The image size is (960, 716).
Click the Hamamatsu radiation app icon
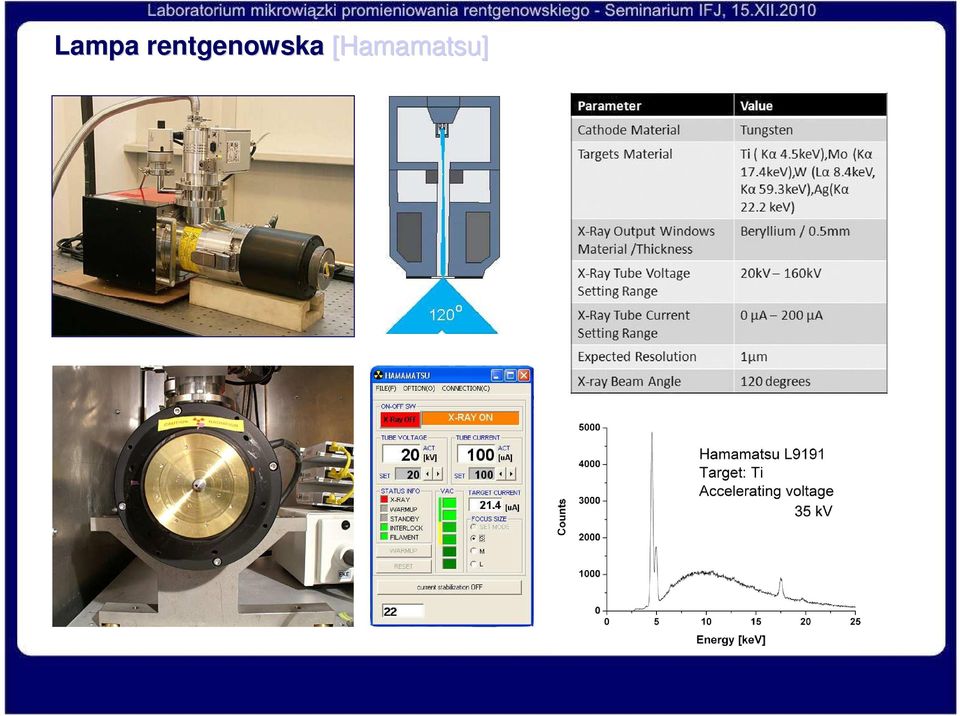[378, 375]
